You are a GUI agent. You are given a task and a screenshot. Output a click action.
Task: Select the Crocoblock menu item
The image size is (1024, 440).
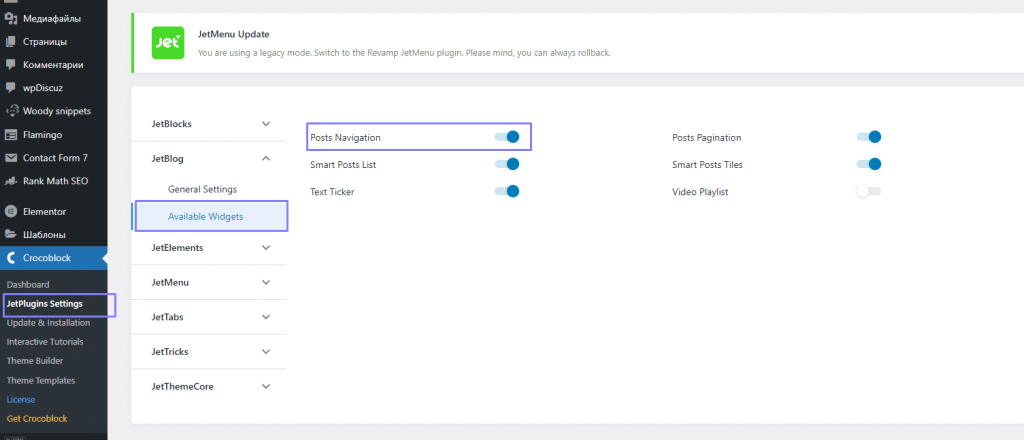click(54, 258)
